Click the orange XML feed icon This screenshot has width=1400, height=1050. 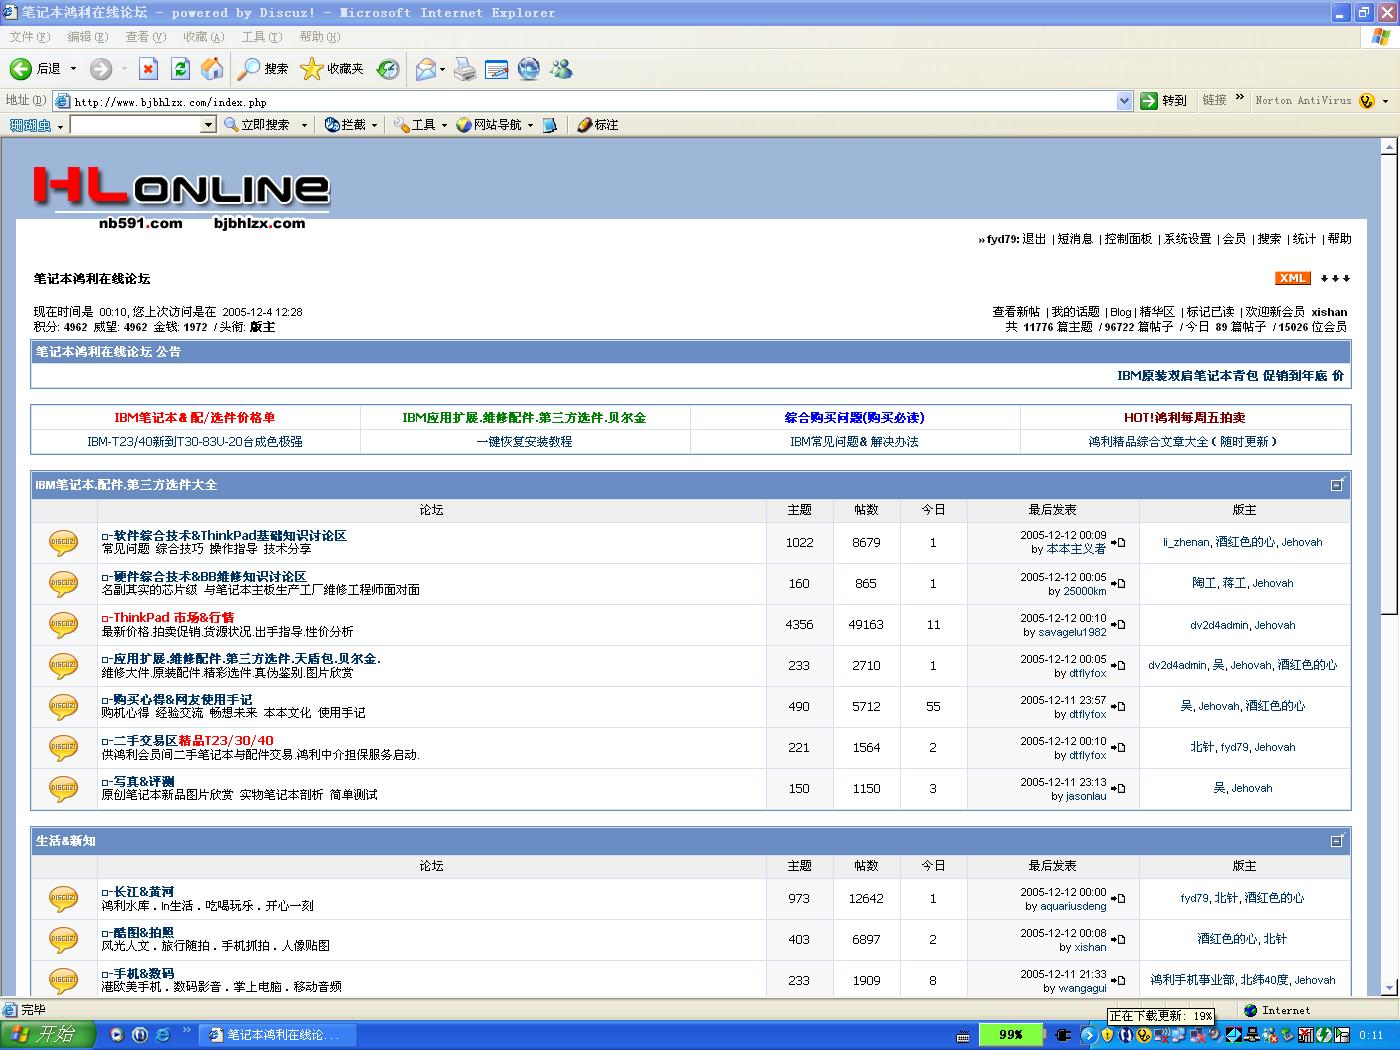[x=1292, y=278]
